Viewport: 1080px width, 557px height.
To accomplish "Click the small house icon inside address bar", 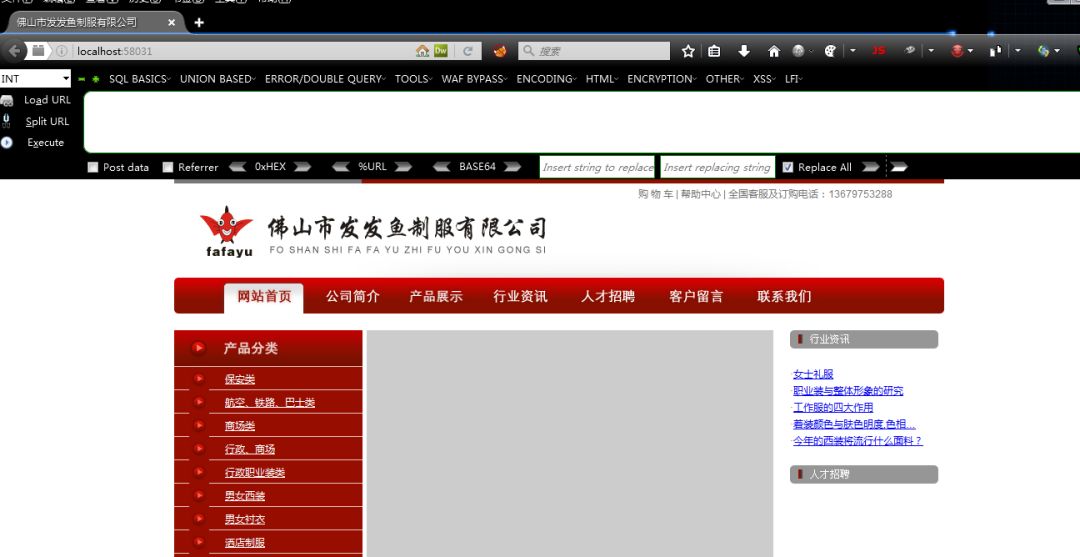I will [422, 51].
